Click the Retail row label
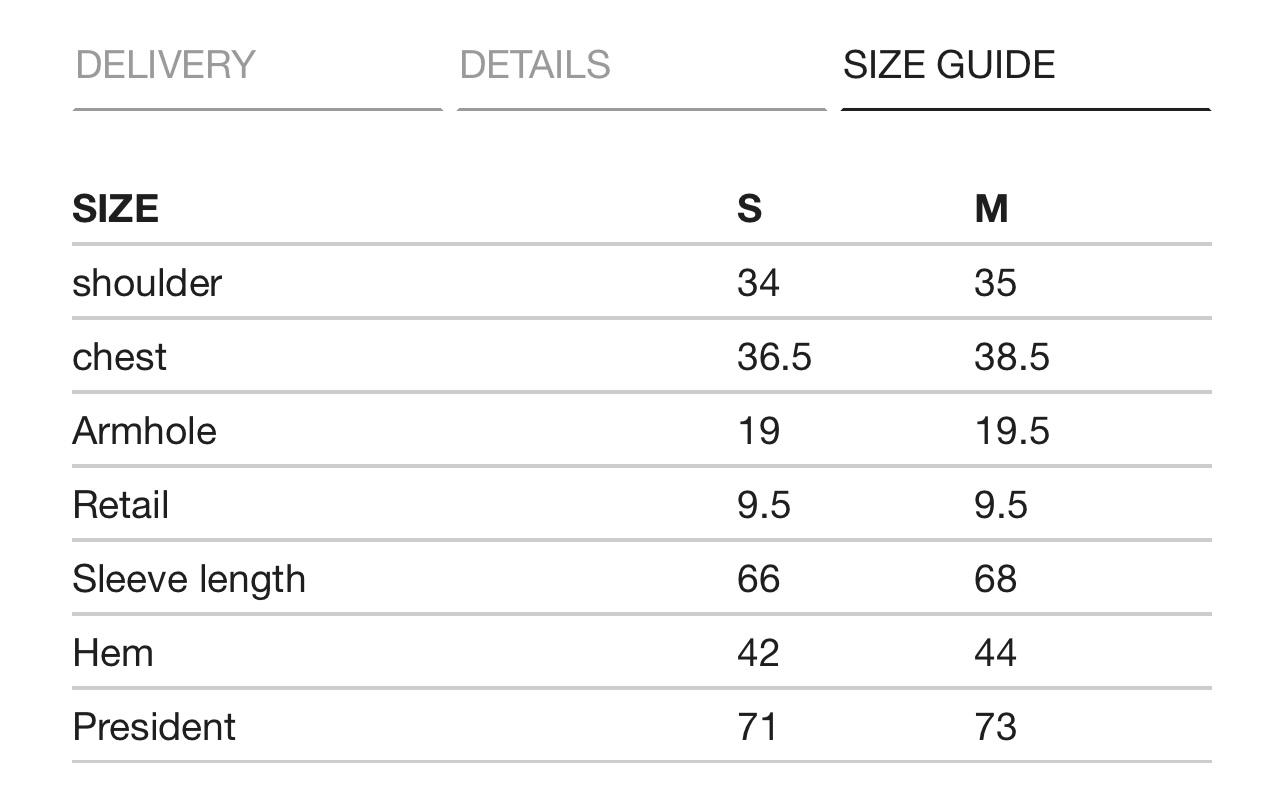The width and height of the screenshot is (1284, 793). point(120,505)
